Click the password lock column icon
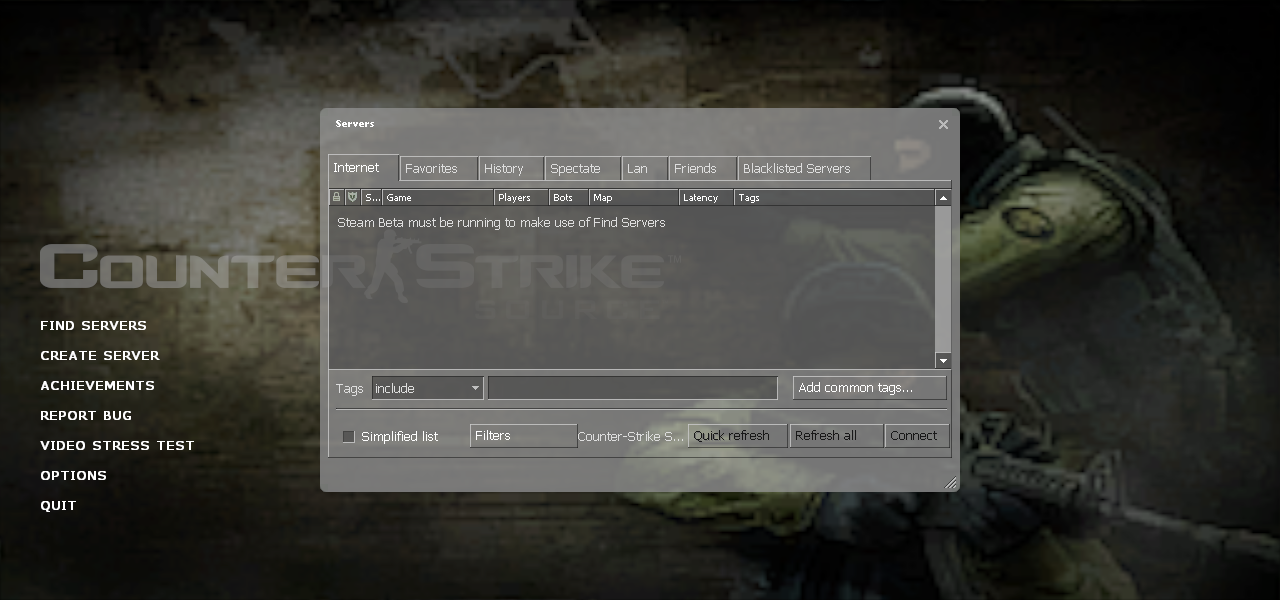Image resolution: width=1280 pixels, height=600 pixels. (337, 197)
